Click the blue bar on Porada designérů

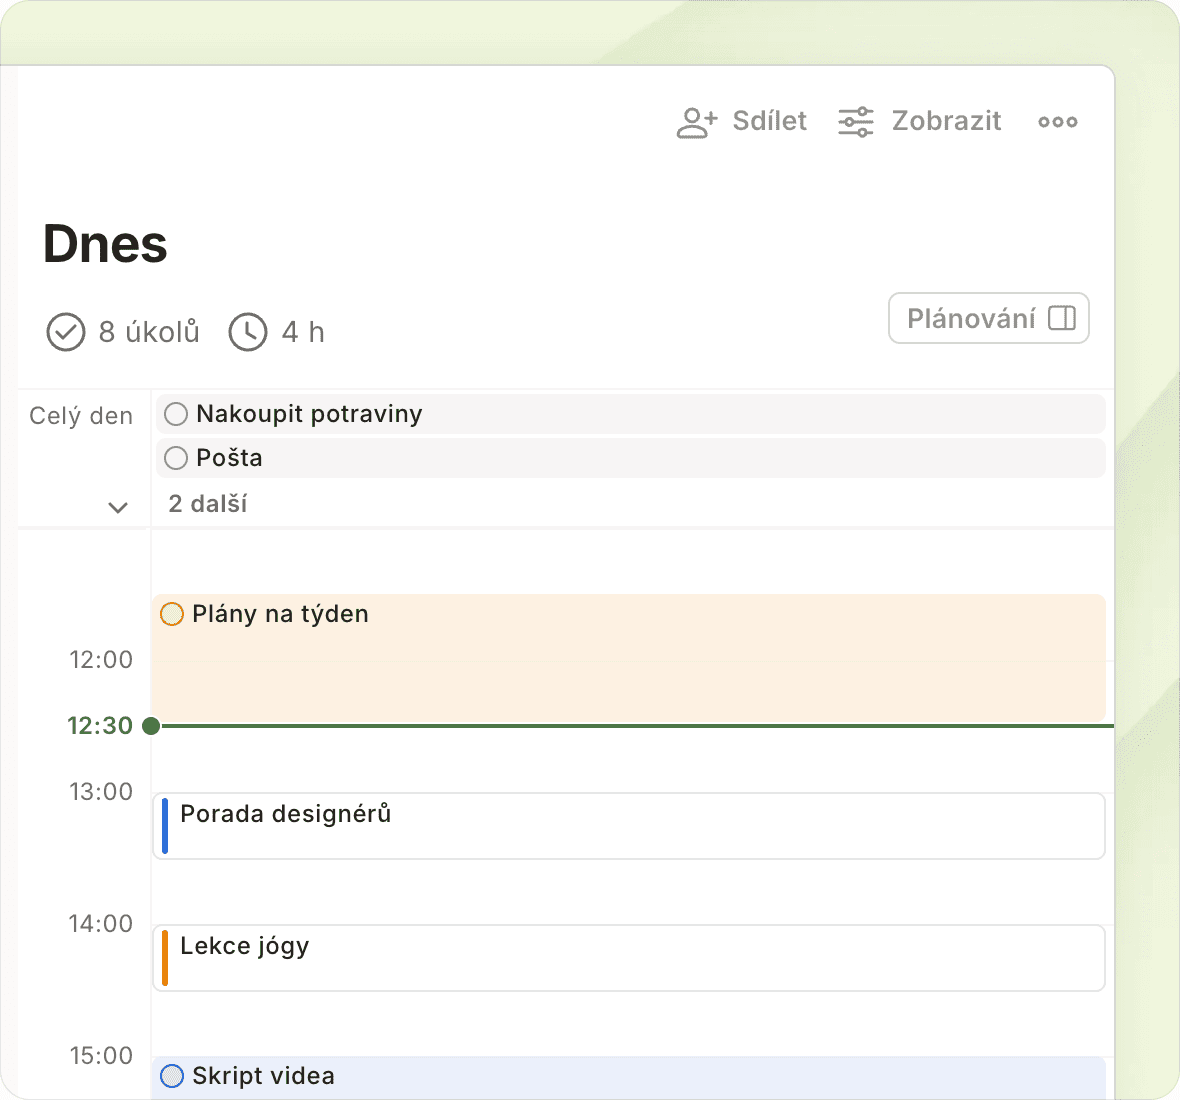165,826
